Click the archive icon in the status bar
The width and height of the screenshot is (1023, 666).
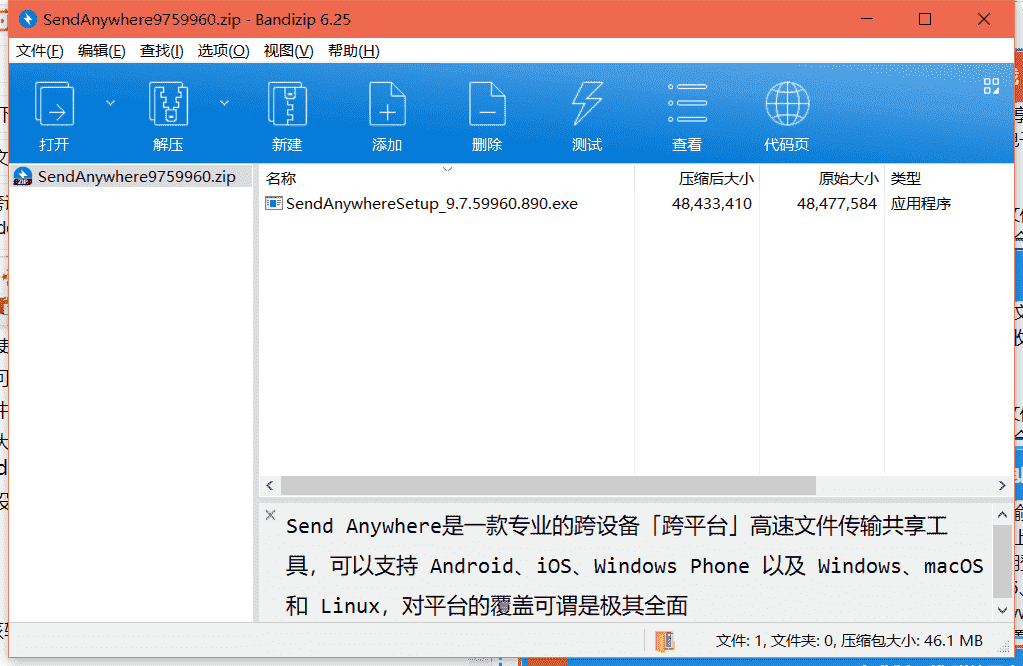pos(665,641)
